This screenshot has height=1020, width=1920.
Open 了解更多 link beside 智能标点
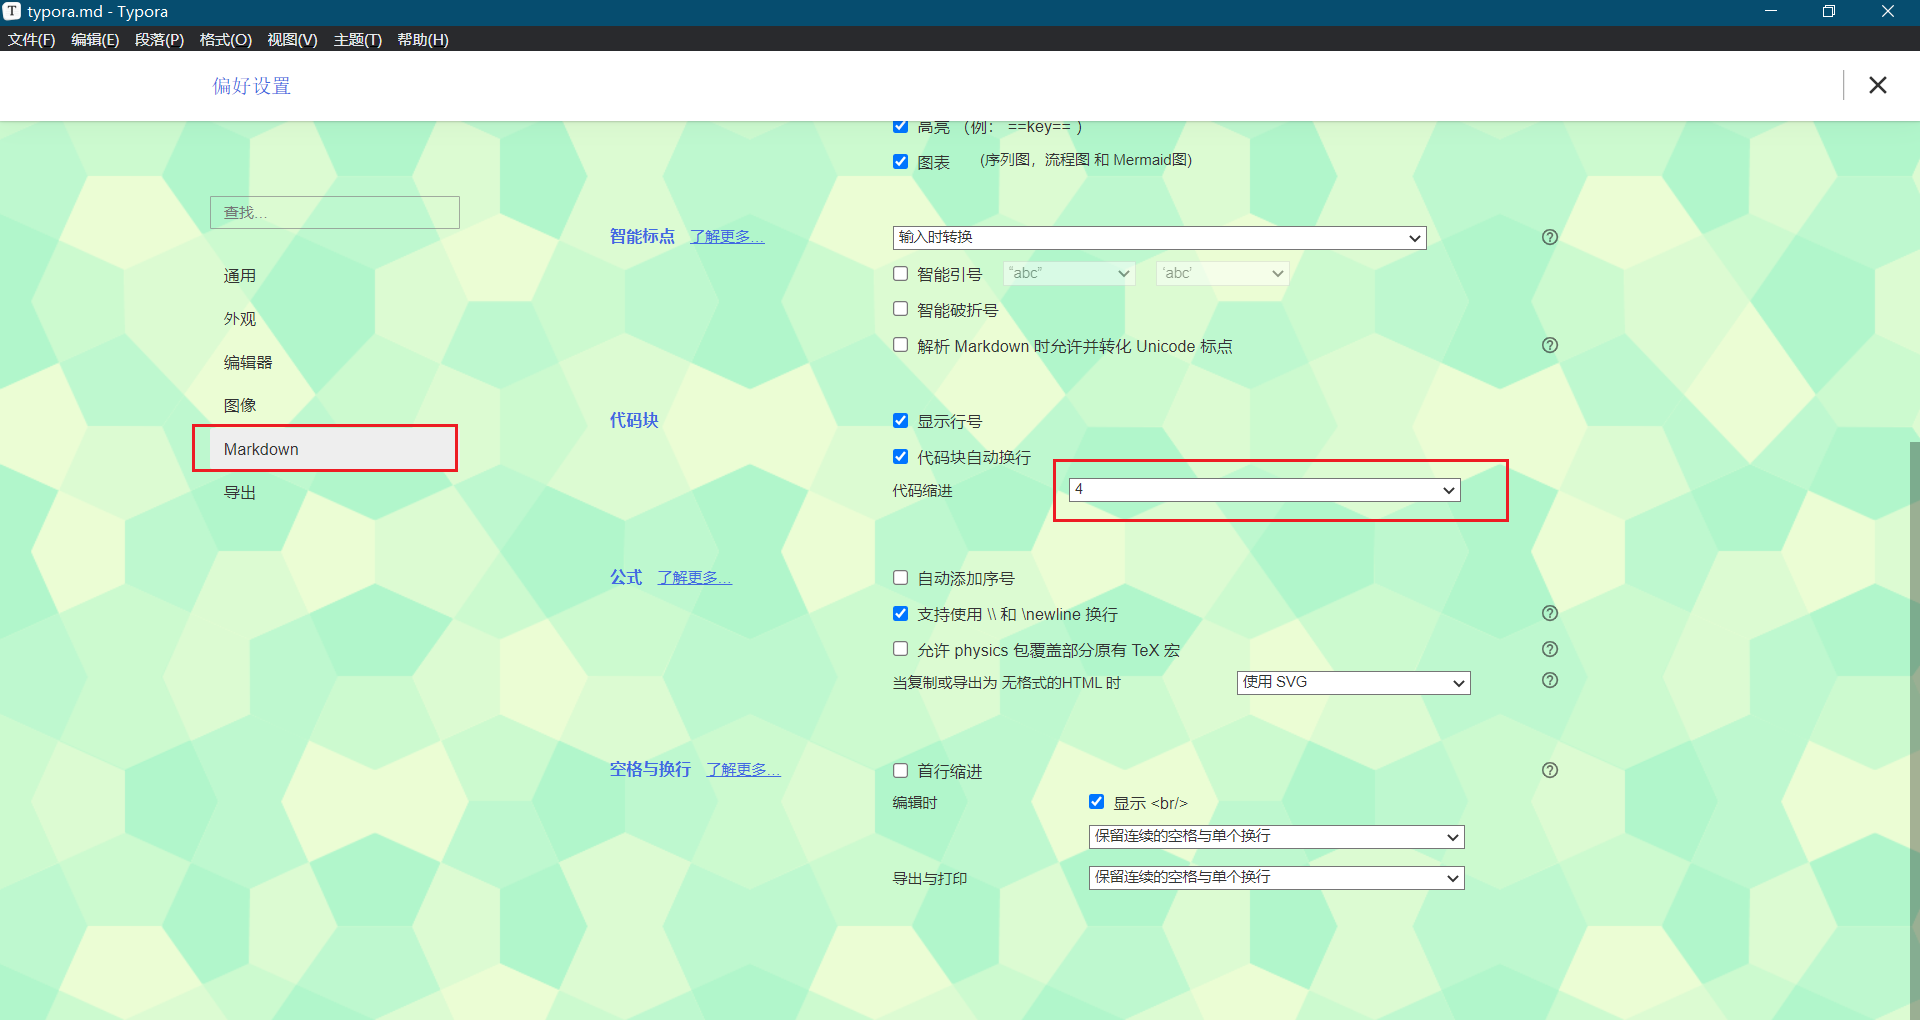(x=727, y=237)
